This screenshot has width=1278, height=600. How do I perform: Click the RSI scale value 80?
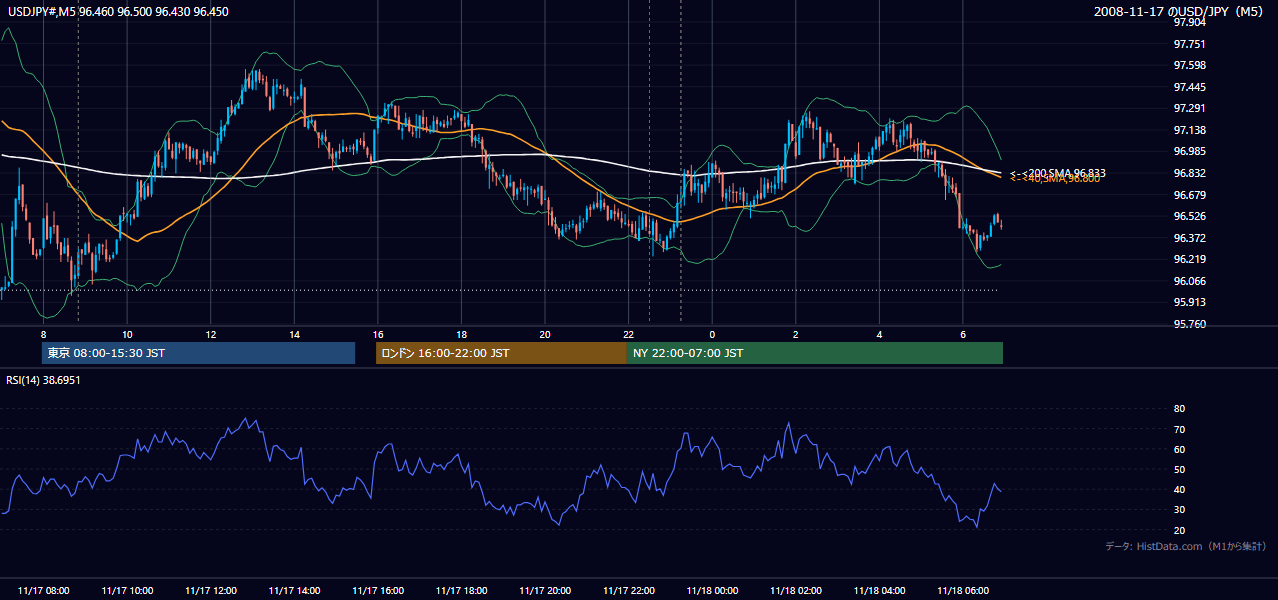click(1179, 409)
